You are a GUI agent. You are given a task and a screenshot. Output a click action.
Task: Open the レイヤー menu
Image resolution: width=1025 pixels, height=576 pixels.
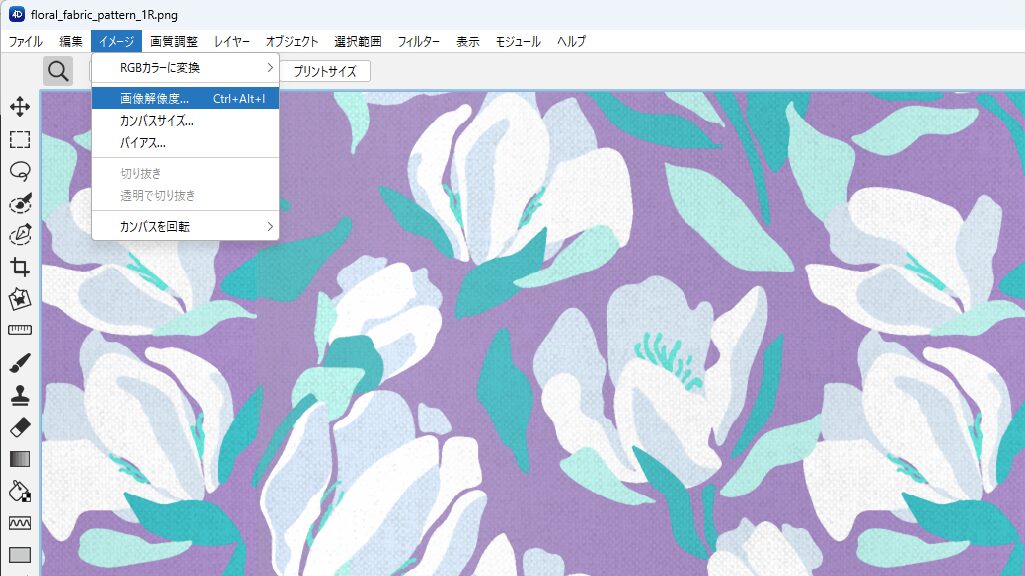231,41
